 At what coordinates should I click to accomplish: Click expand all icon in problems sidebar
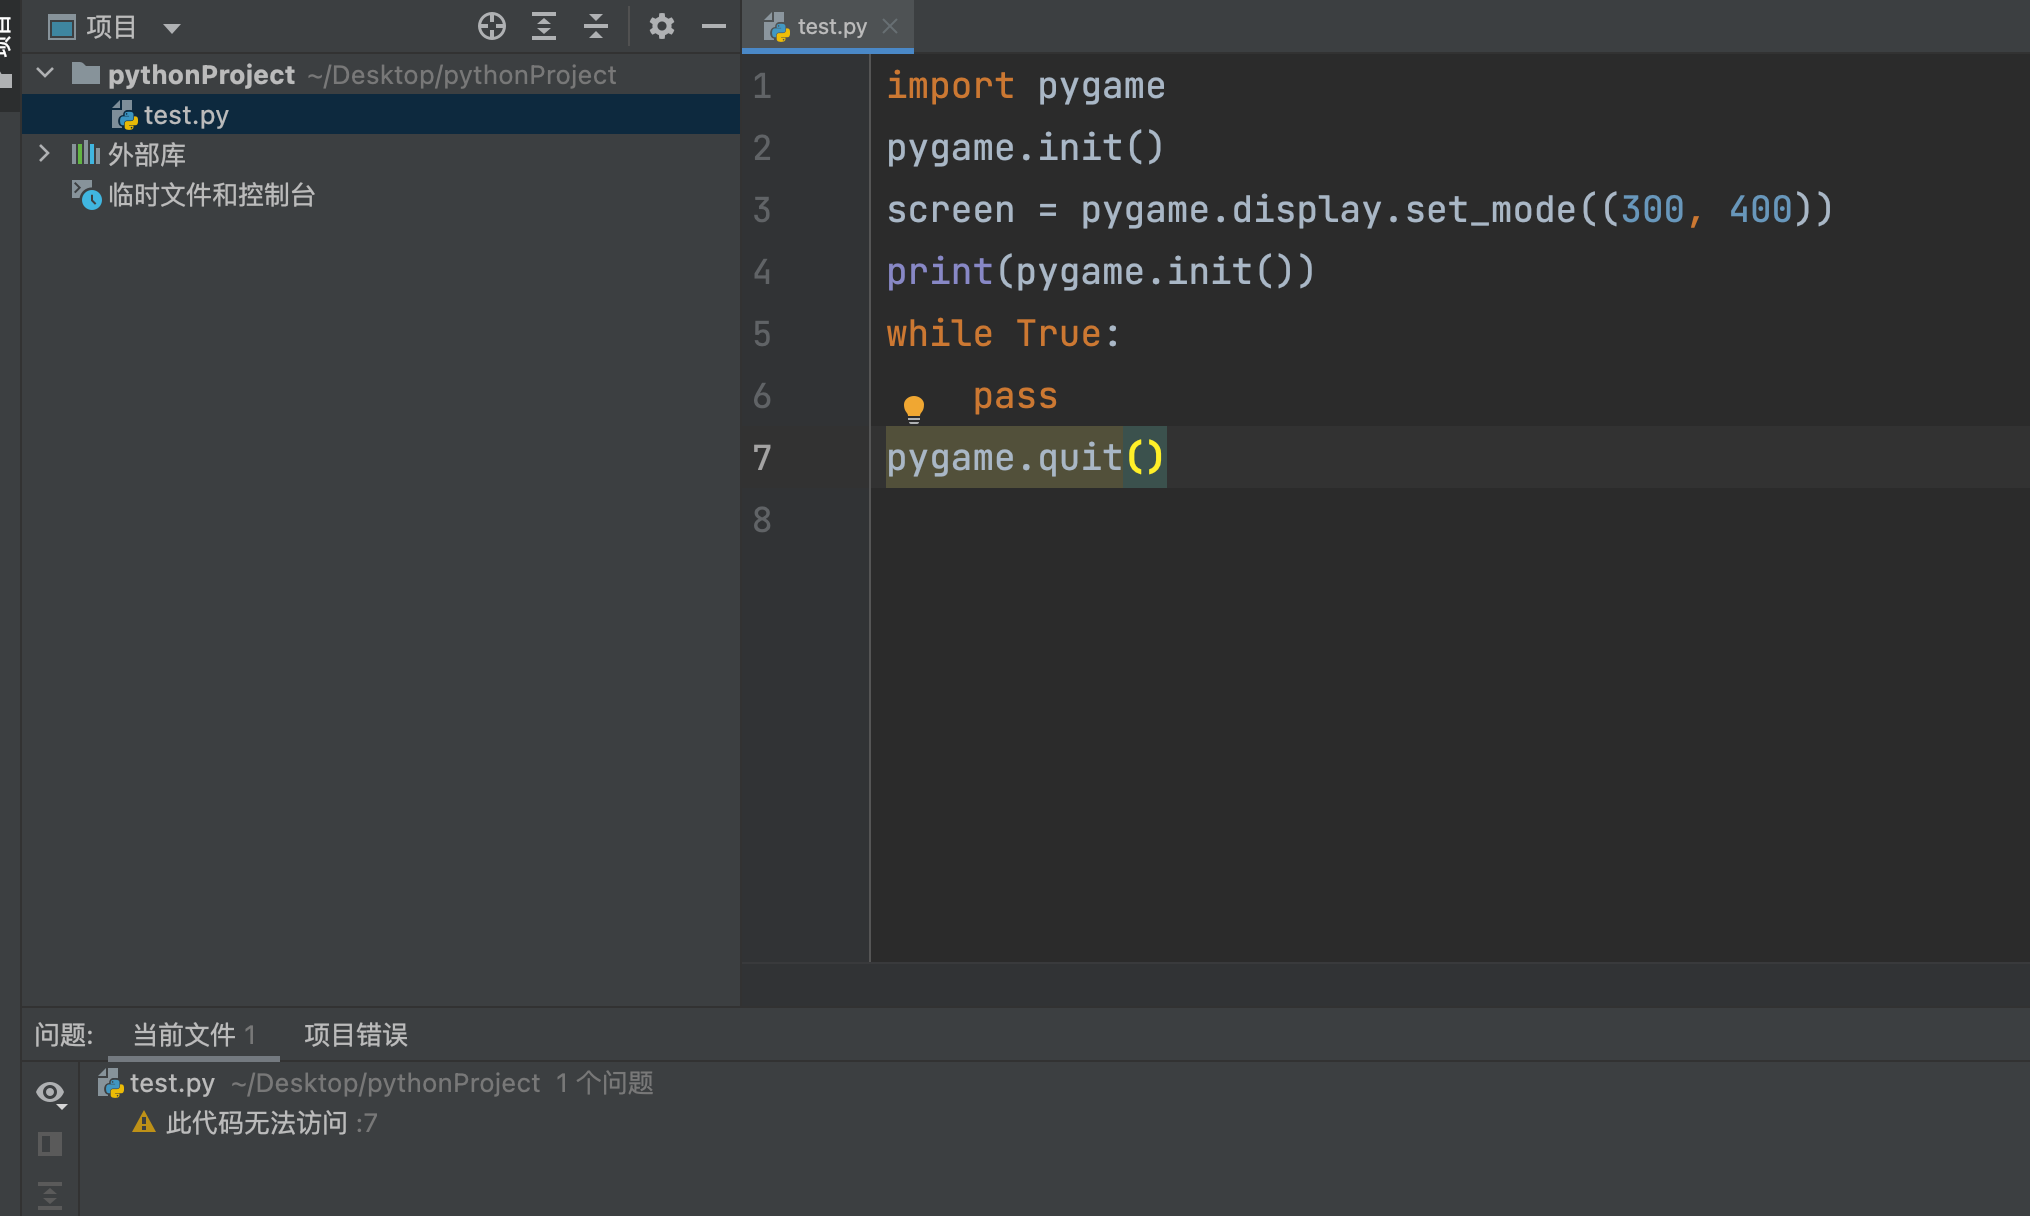50,1195
